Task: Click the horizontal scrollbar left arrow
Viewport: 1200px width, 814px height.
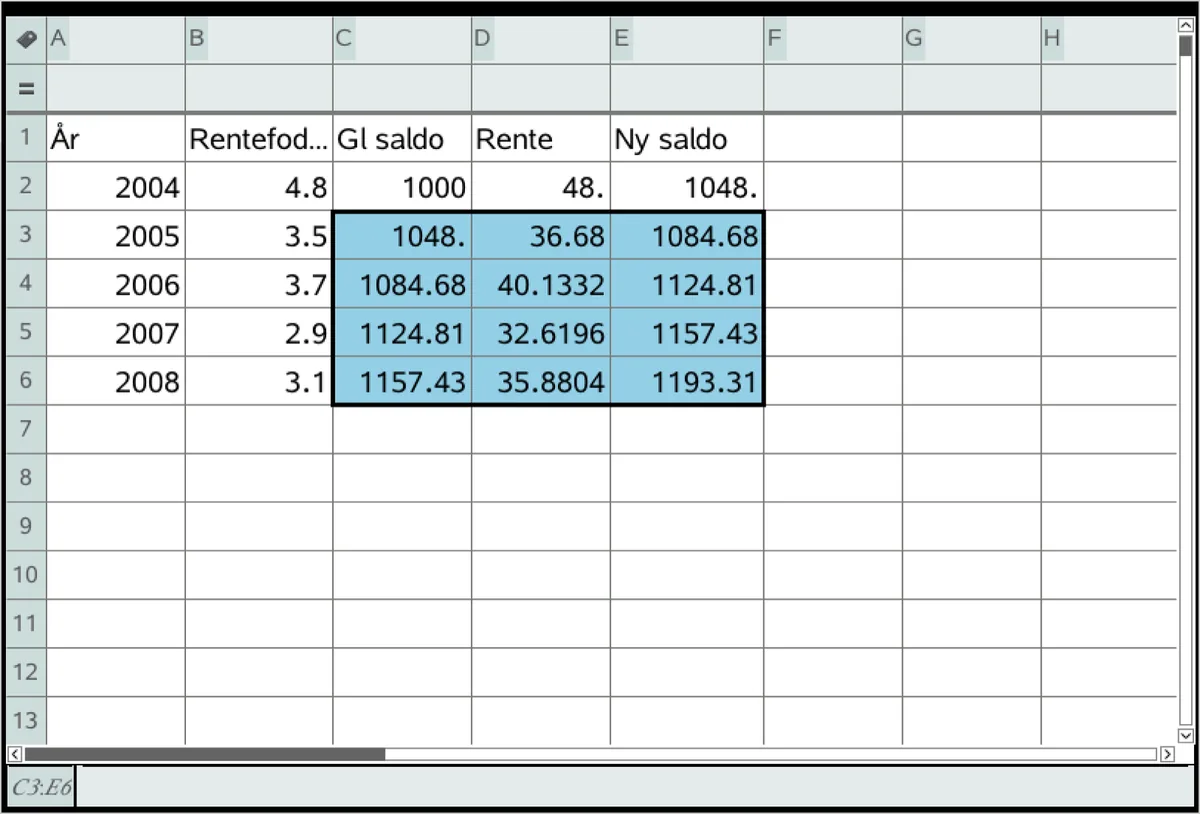Action: [x=15, y=754]
